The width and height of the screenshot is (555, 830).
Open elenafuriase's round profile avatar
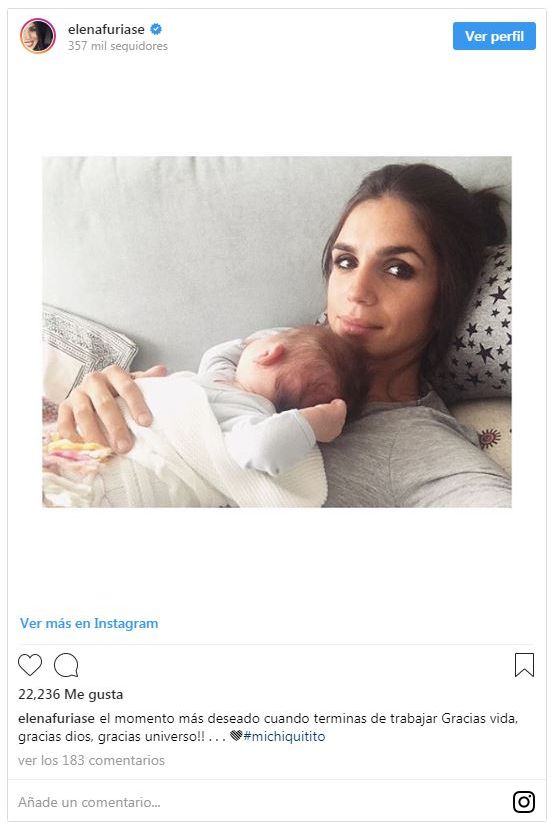point(38,36)
